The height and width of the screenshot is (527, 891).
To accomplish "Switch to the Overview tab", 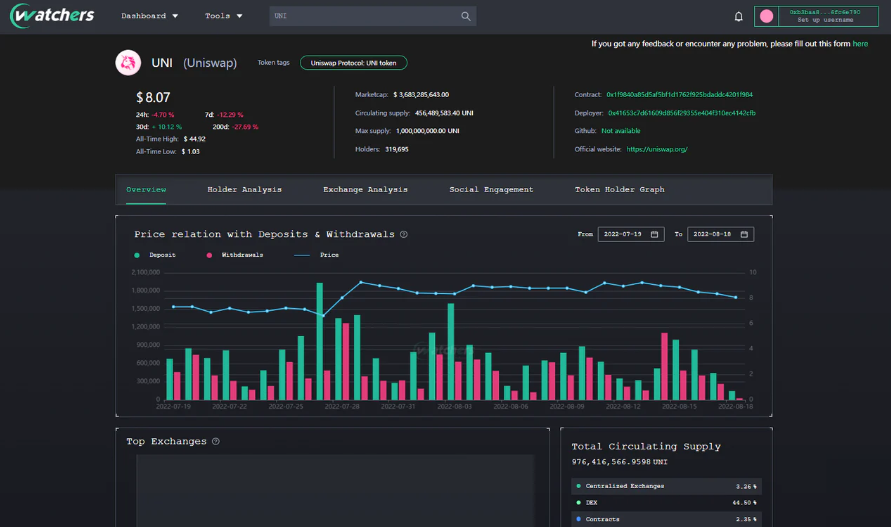I will (146, 189).
